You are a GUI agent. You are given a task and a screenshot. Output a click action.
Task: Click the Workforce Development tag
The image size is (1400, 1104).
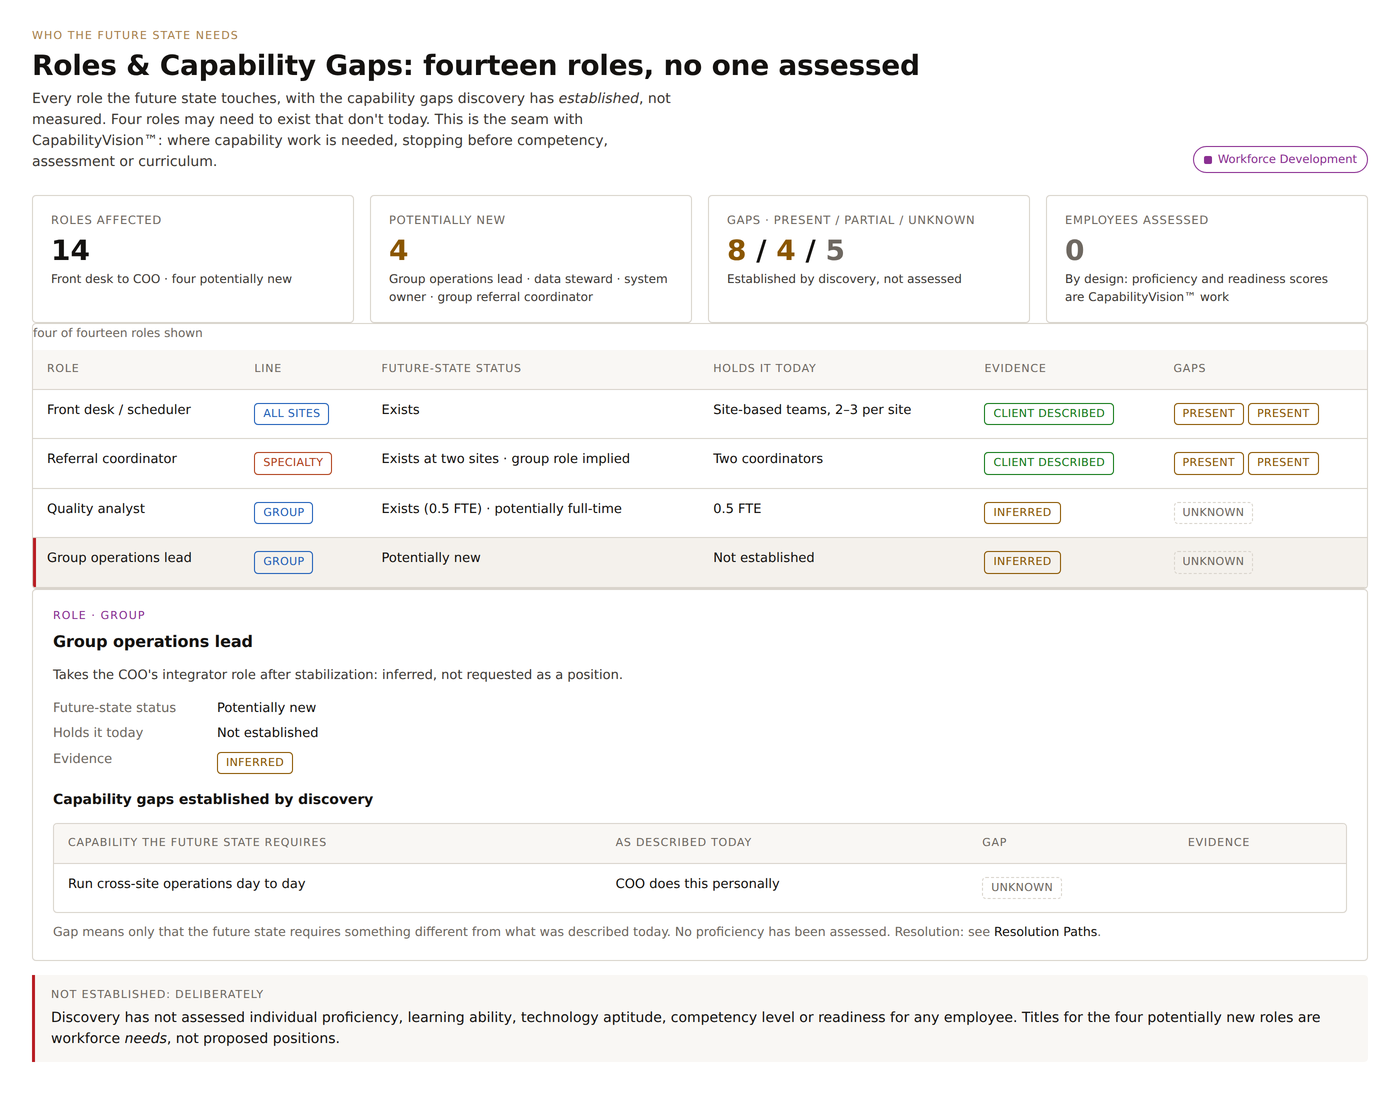tap(1280, 159)
